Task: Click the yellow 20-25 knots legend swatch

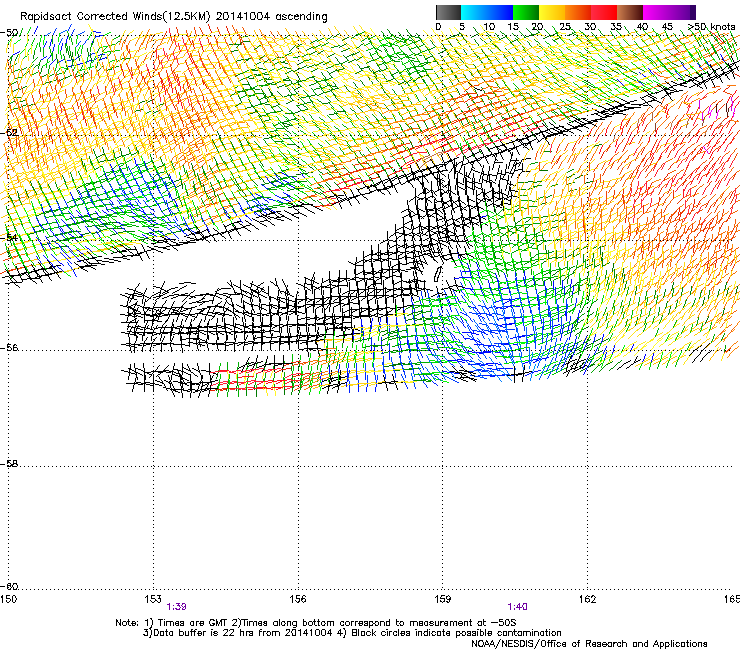Action: [x=552, y=12]
